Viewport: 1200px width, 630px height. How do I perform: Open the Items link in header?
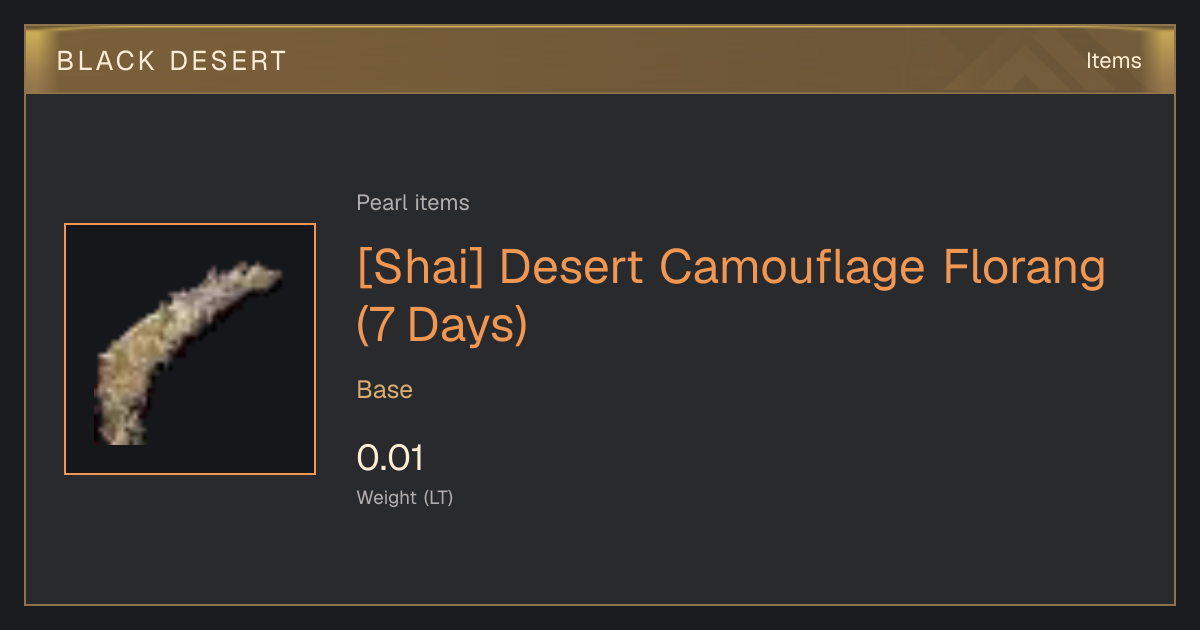point(1113,61)
